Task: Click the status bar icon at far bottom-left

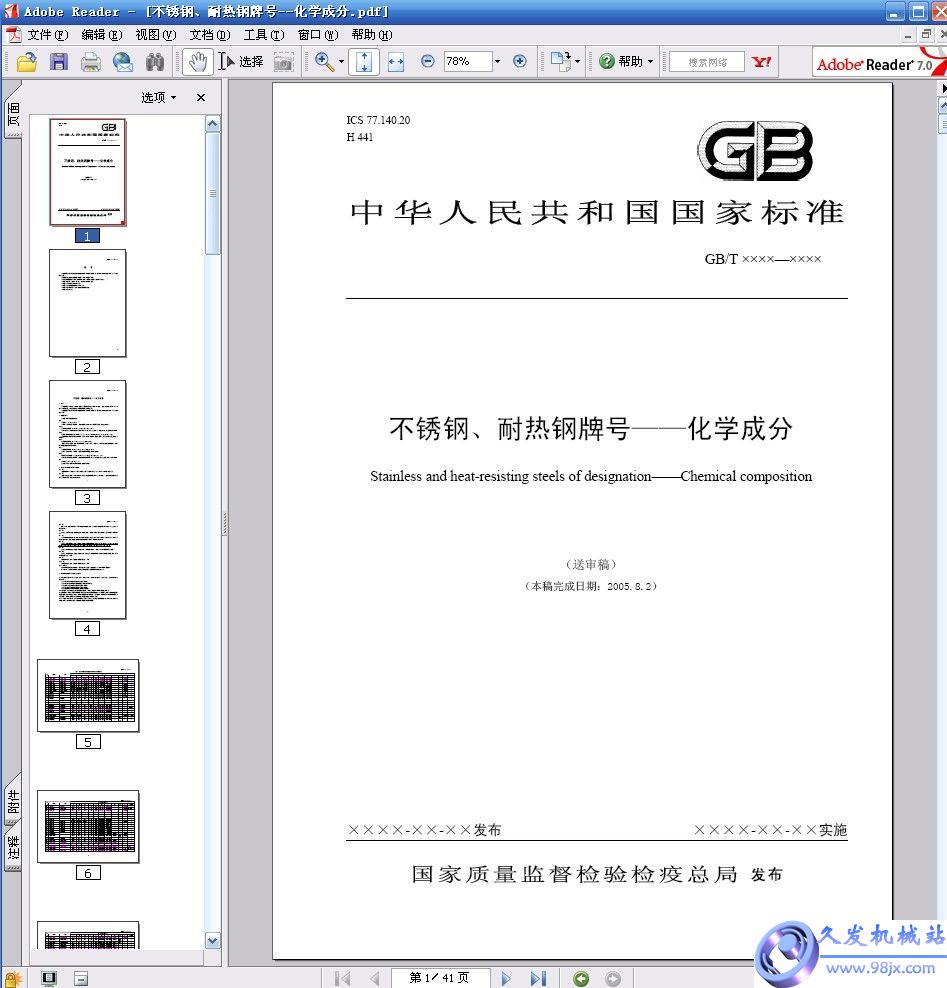Action: pos(13,979)
